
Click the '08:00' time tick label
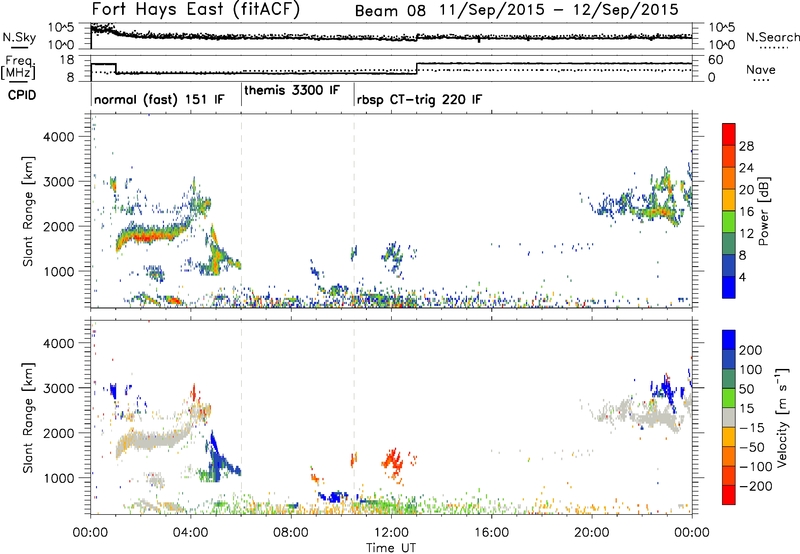[x=291, y=533]
